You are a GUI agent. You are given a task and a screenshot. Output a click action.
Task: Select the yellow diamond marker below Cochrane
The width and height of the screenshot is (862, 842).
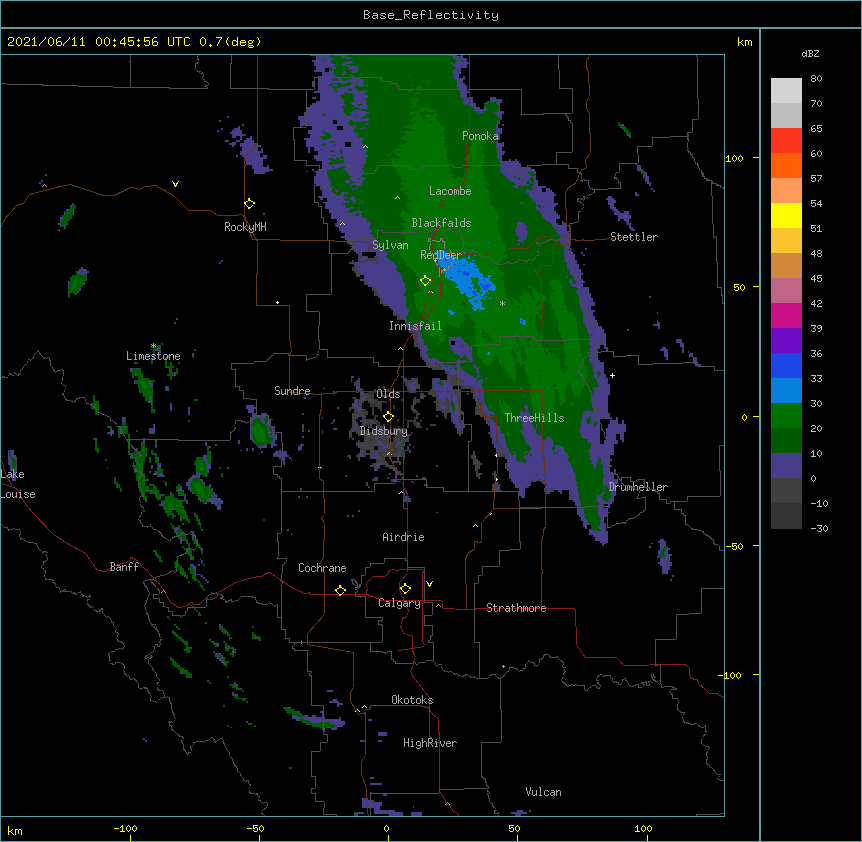coord(340,590)
